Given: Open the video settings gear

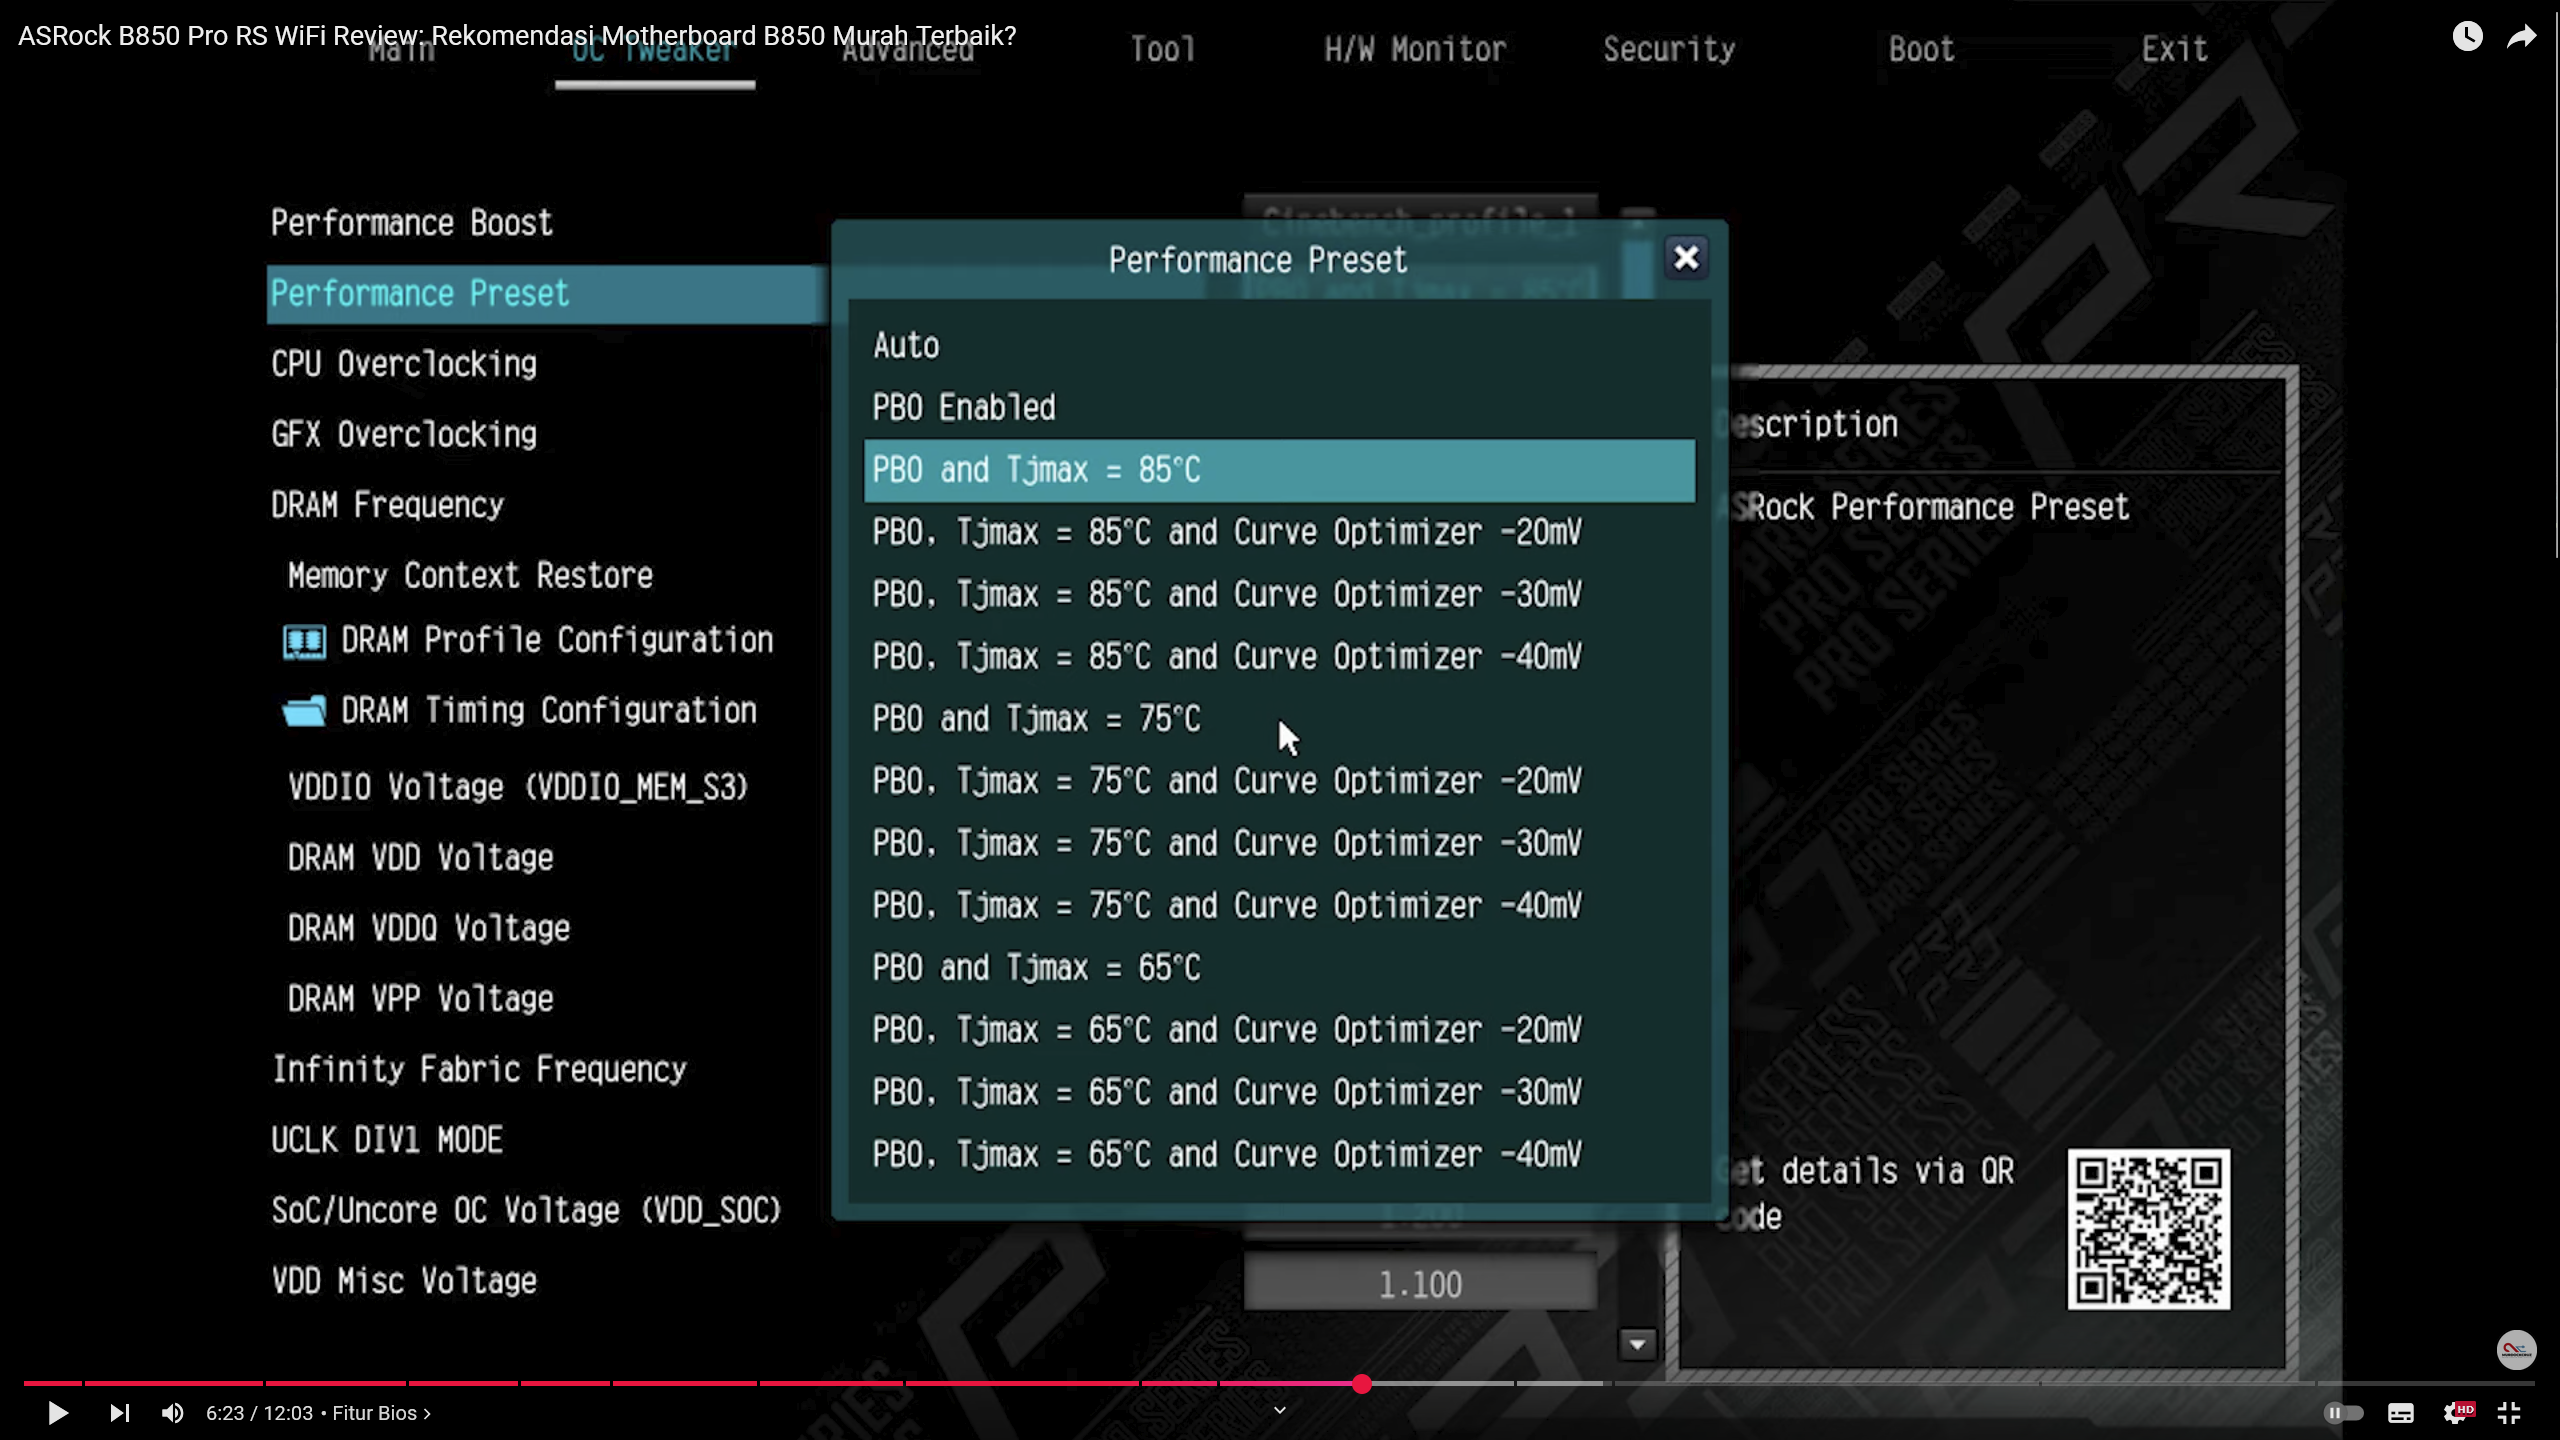Looking at the screenshot, I should [2455, 1413].
